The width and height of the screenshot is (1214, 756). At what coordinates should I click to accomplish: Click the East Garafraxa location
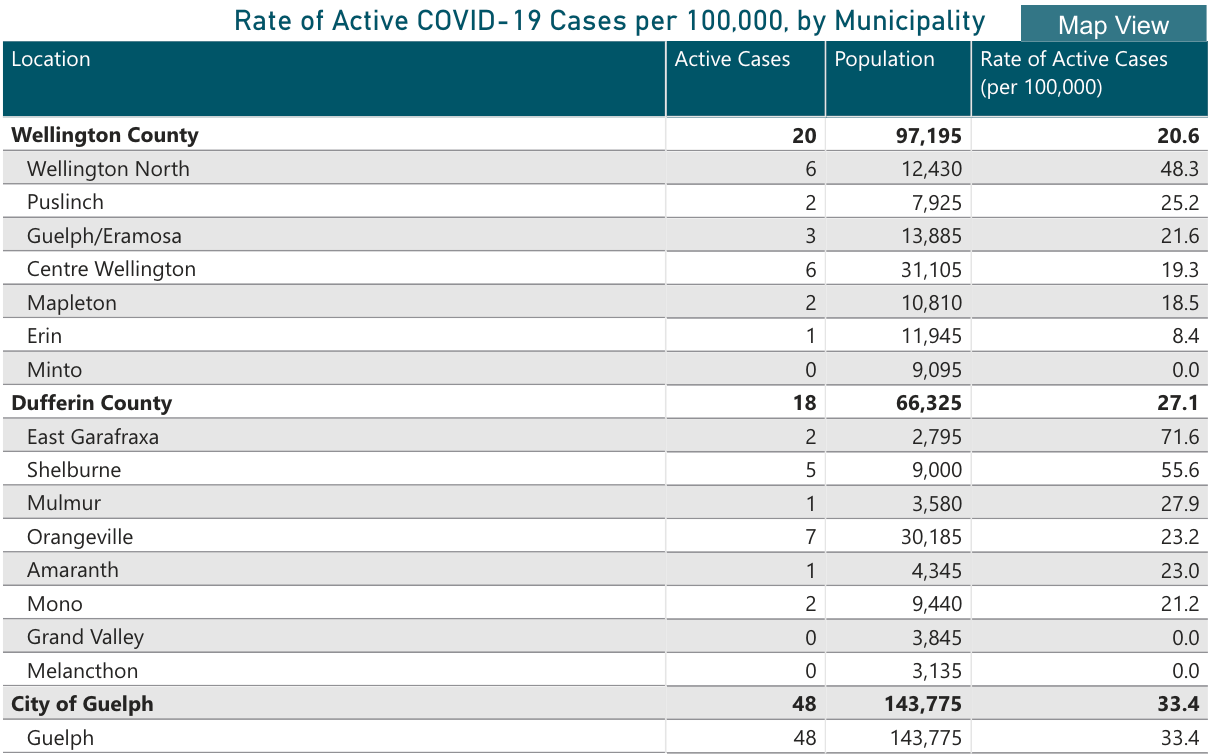(93, 436)
